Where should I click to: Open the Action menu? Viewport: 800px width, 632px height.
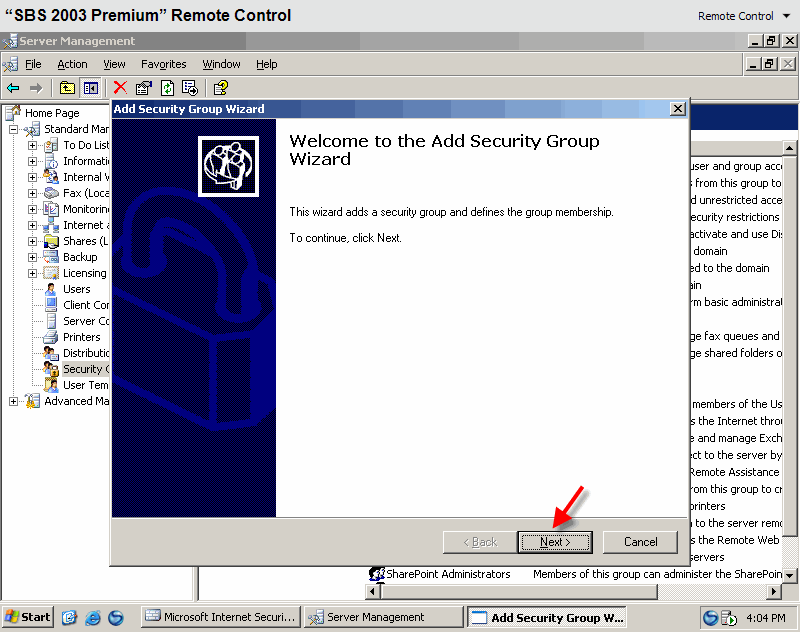tap(72, 64)
